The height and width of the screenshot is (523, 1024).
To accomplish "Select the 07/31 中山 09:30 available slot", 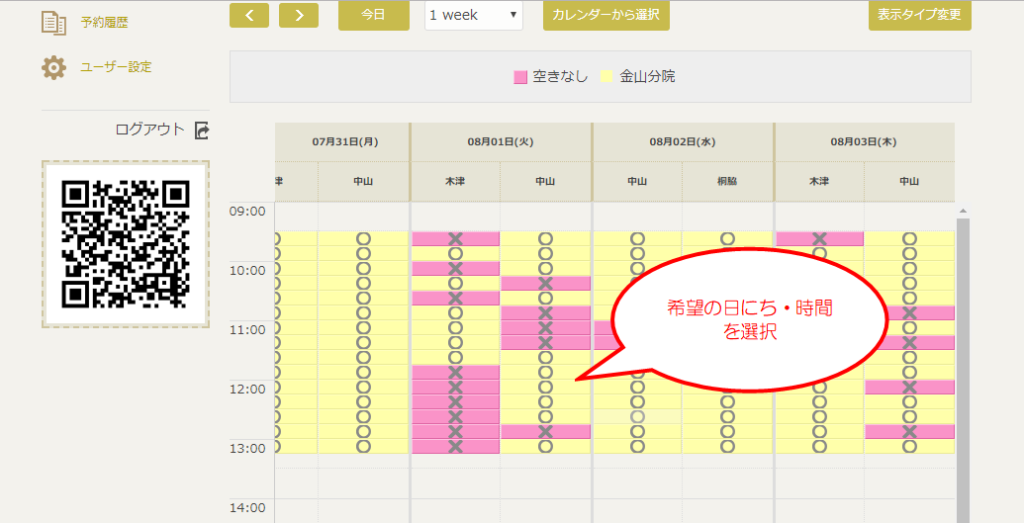I will click(363, 239).
